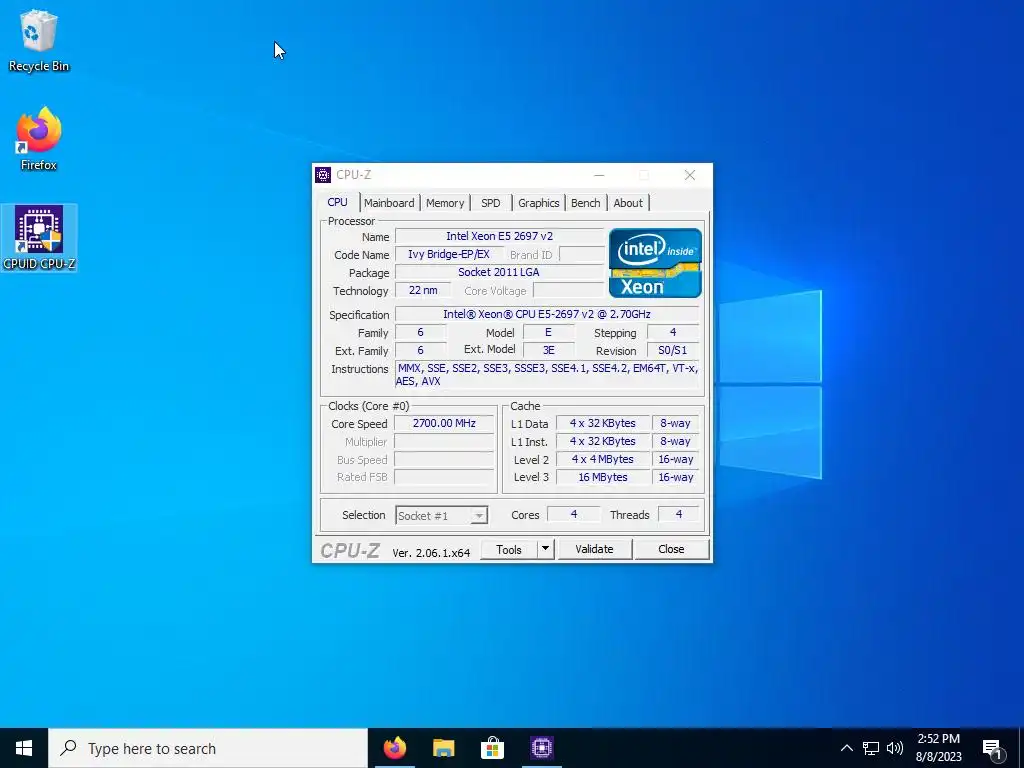
Task: Select the CPUID CPU-Z desktop shortcut
Action: pyautogui.click(x=39, y=238)
